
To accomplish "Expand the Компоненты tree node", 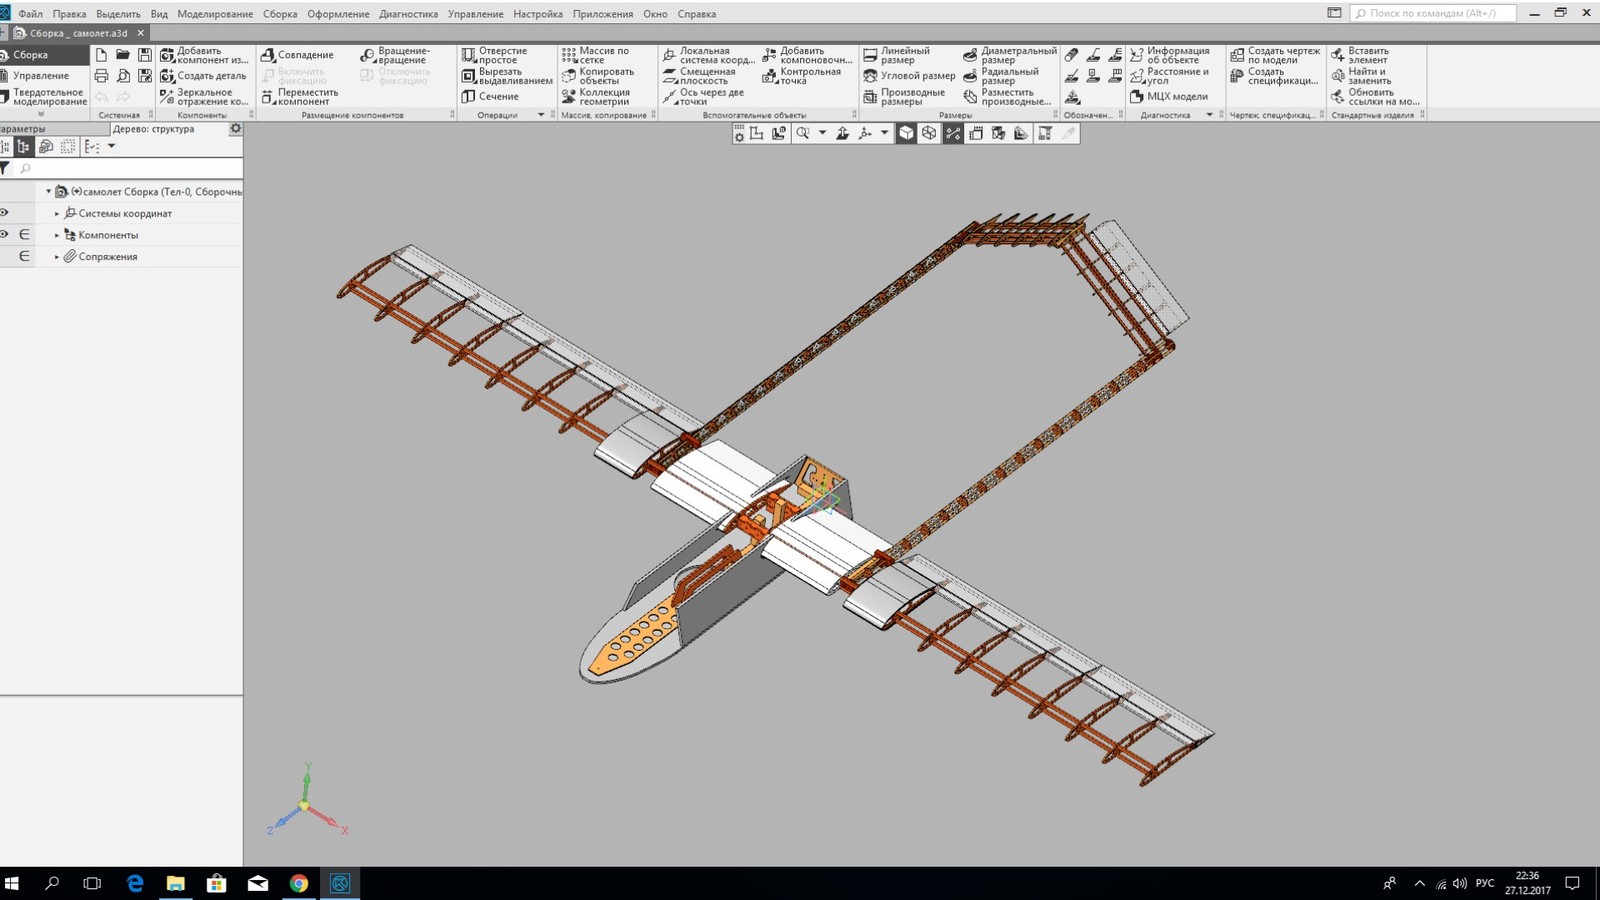I will click(x=57, y=235).
